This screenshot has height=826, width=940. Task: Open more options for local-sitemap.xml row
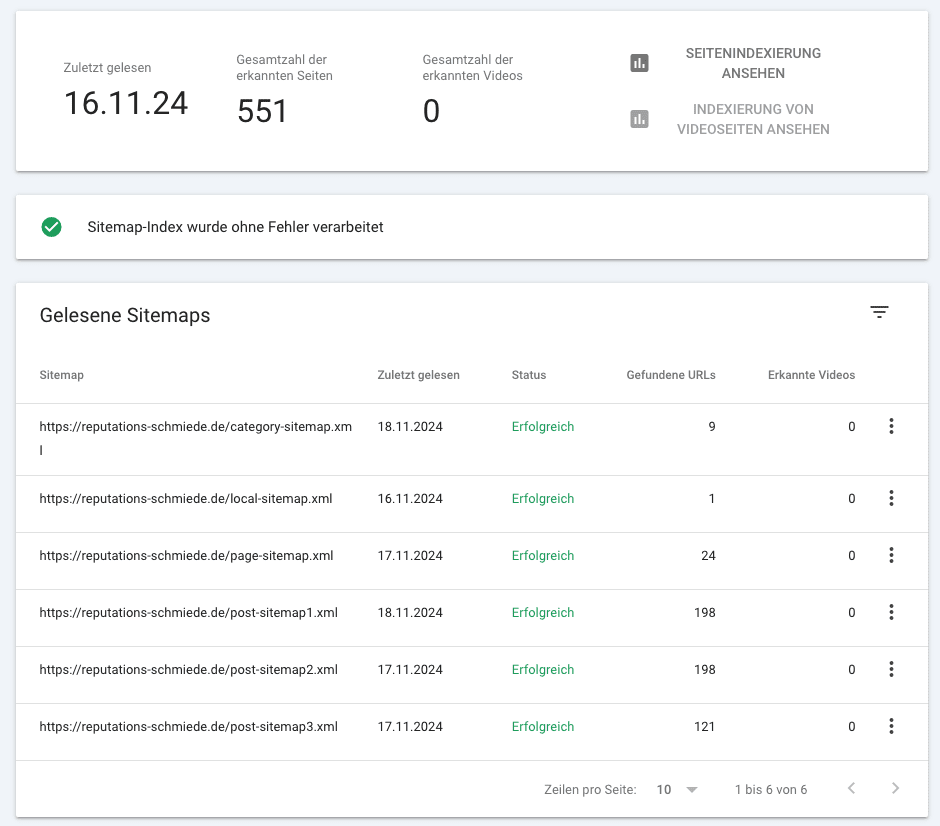[x=891, y=498]
